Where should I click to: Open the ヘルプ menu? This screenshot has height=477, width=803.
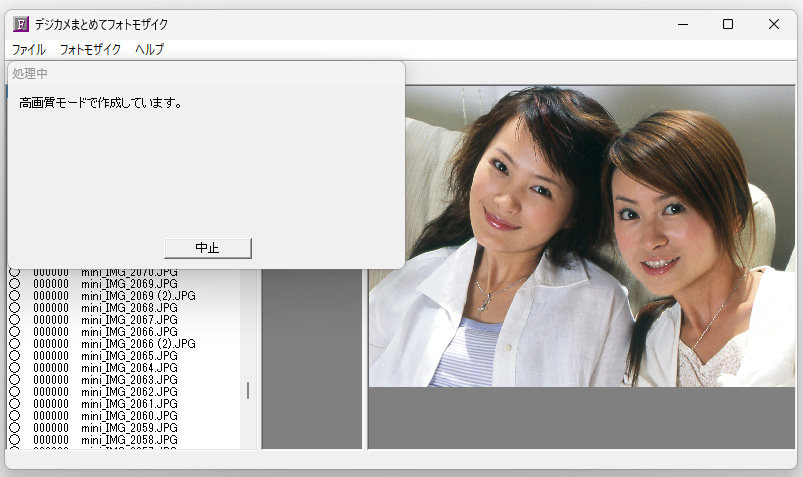click(150, 50)
